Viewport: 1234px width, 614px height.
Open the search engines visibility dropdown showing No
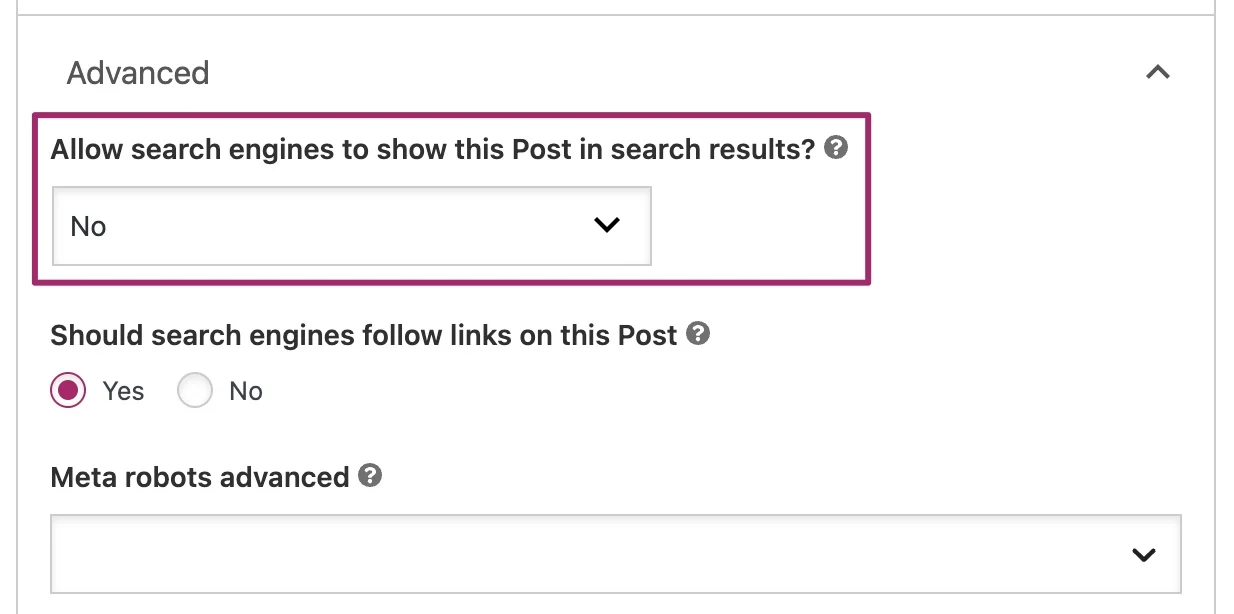pyautogui.click(x=351, y=225)
